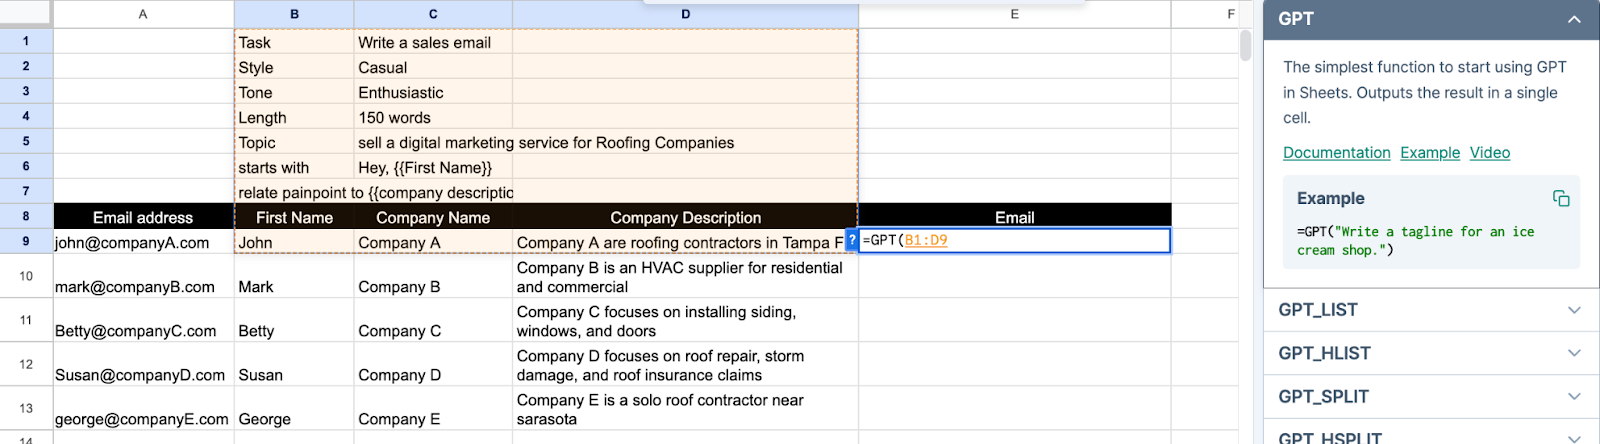Viewport: 1600px width, 444px height.
Task: Click the 'Susan' first name cell
Action: click(x=294, y=364)
